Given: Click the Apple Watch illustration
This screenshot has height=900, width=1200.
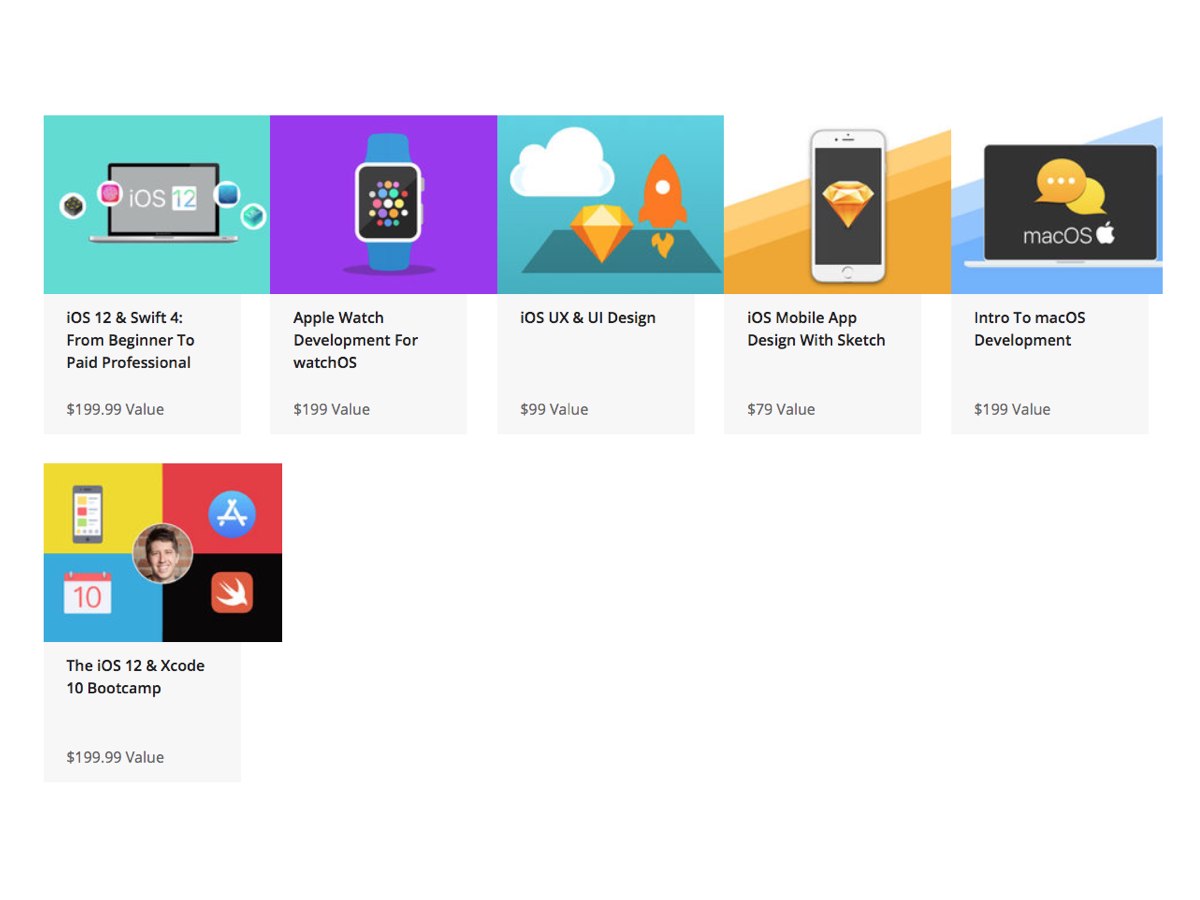Looking at the screenshot, I should [x=389, y=202].
